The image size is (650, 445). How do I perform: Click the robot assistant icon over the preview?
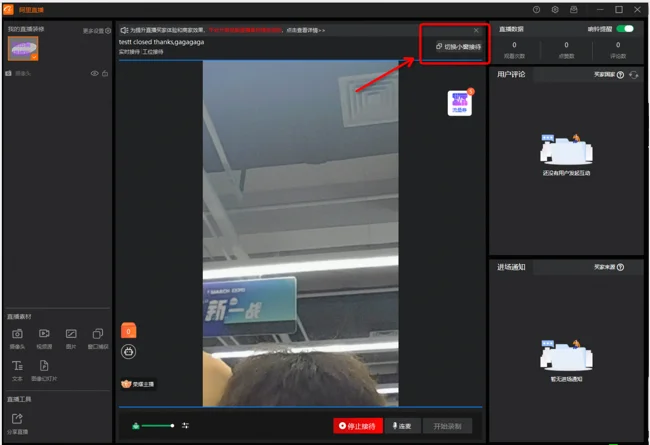[x=129, y=352]
